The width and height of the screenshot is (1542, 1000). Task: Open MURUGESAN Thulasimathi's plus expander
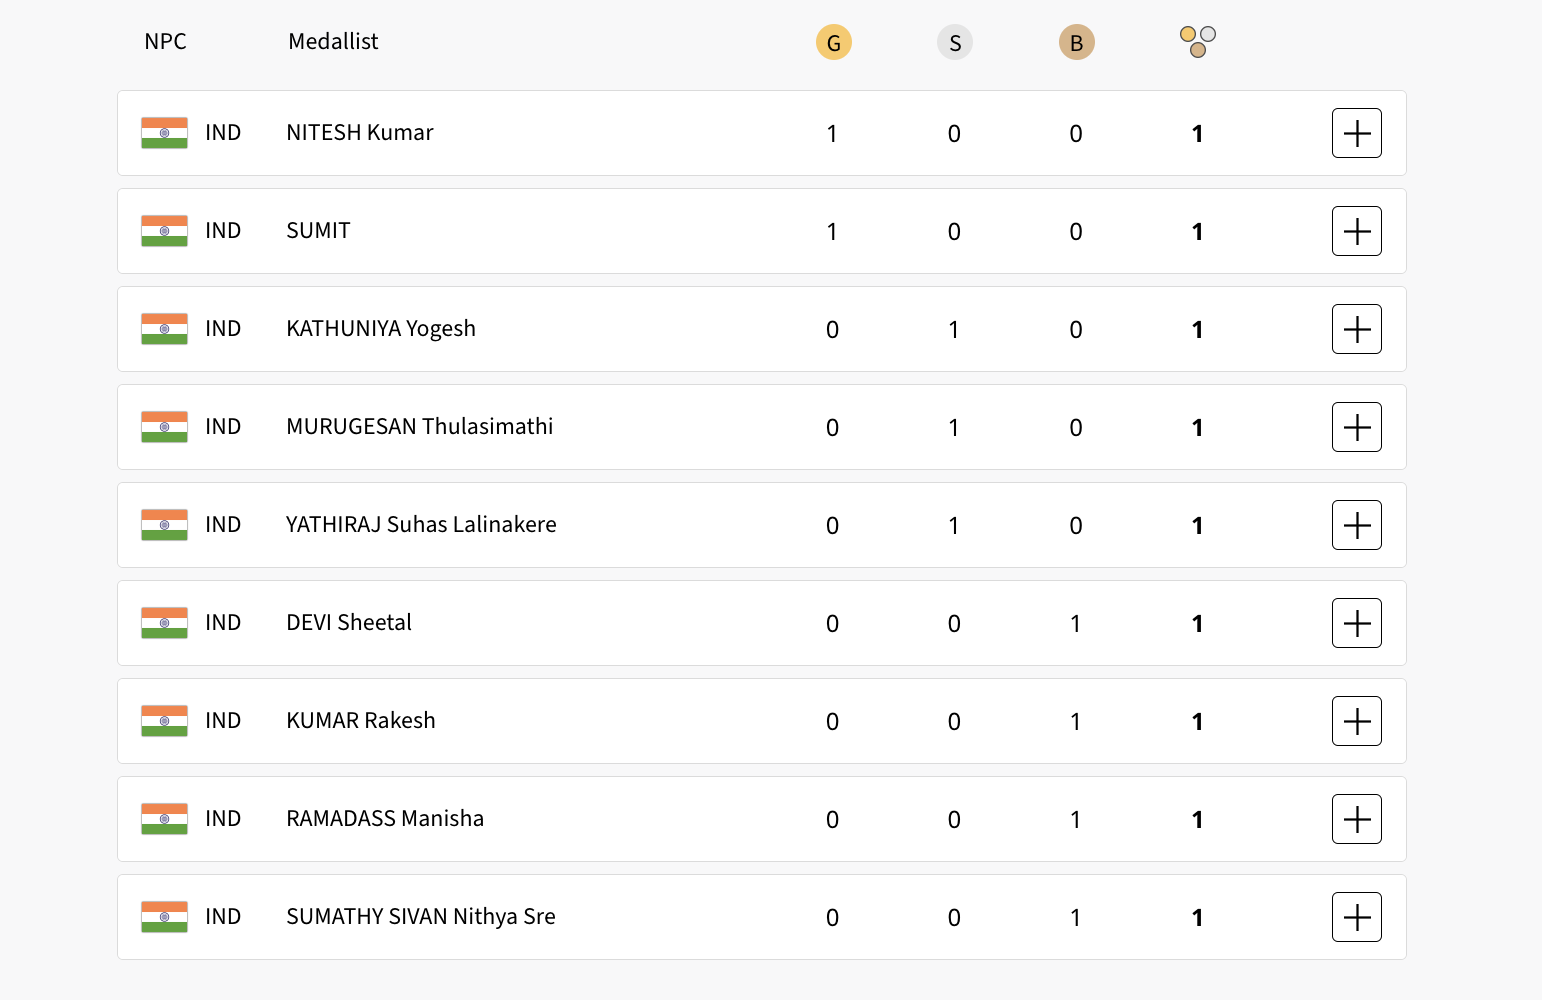tap(1356, 427)
